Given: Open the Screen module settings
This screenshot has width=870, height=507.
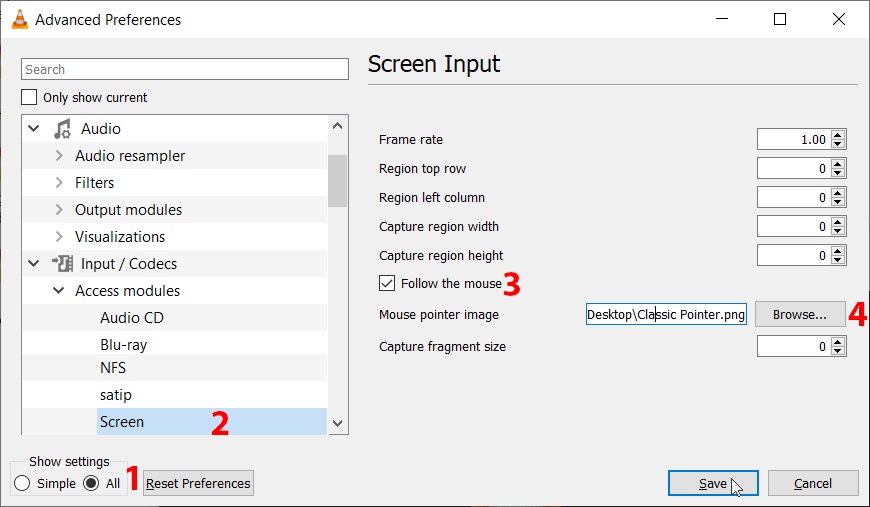Looking at the screenshot, I should point(122,422).
